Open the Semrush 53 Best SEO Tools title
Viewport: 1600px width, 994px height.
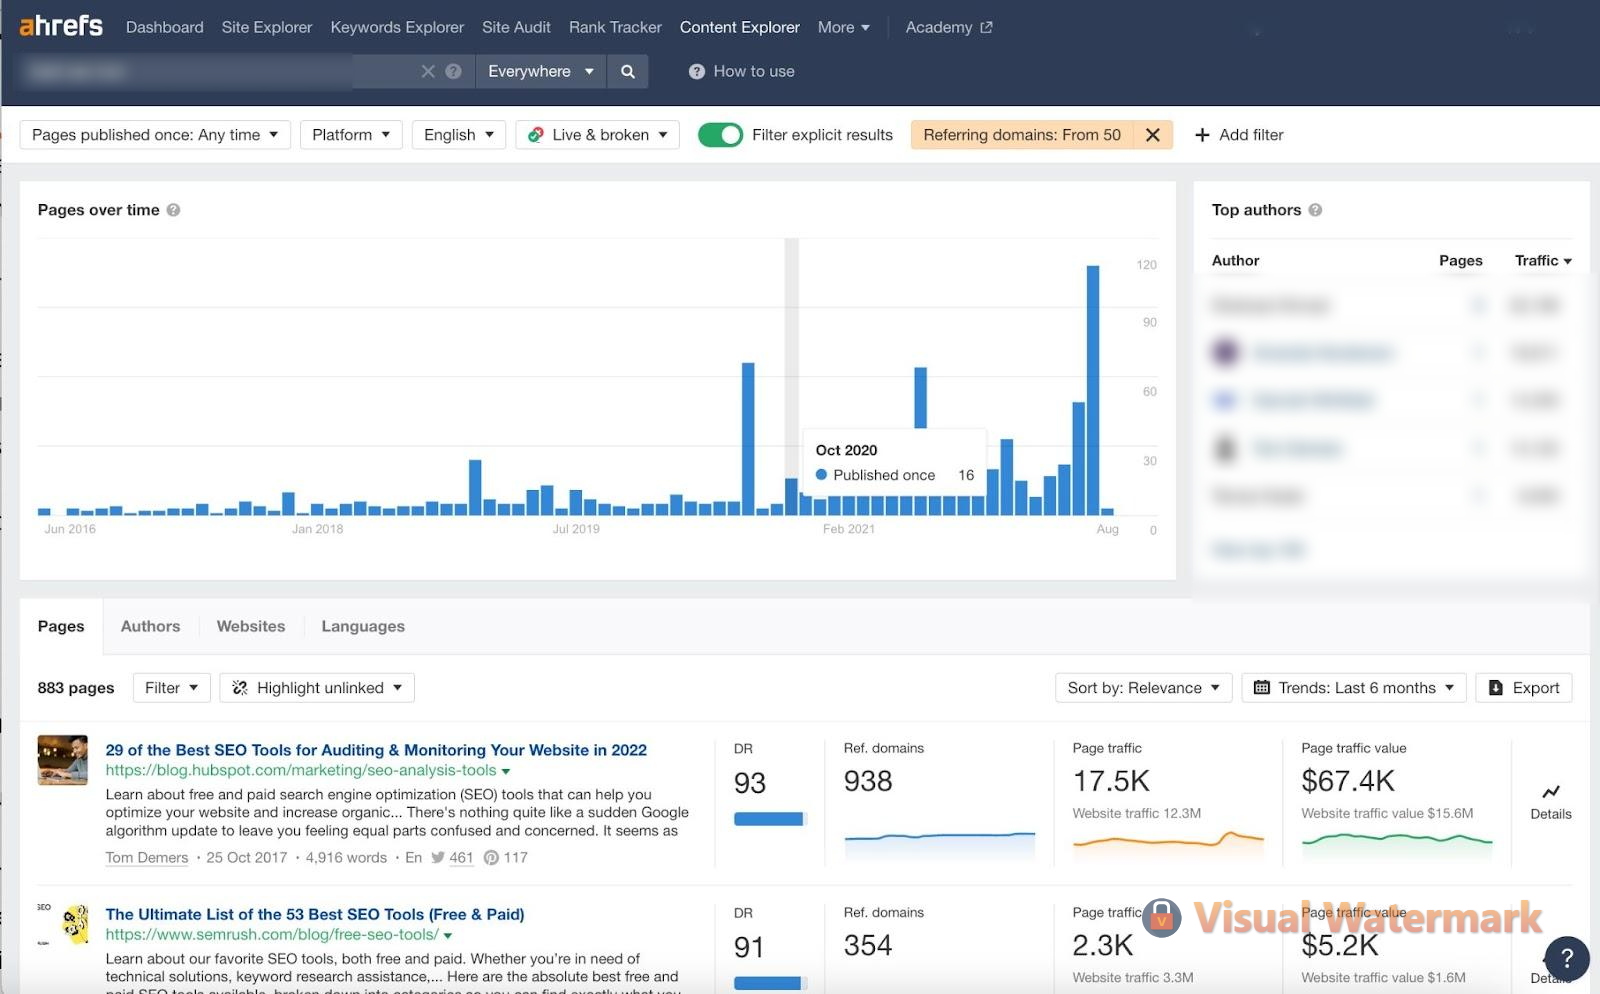point(315,914)
